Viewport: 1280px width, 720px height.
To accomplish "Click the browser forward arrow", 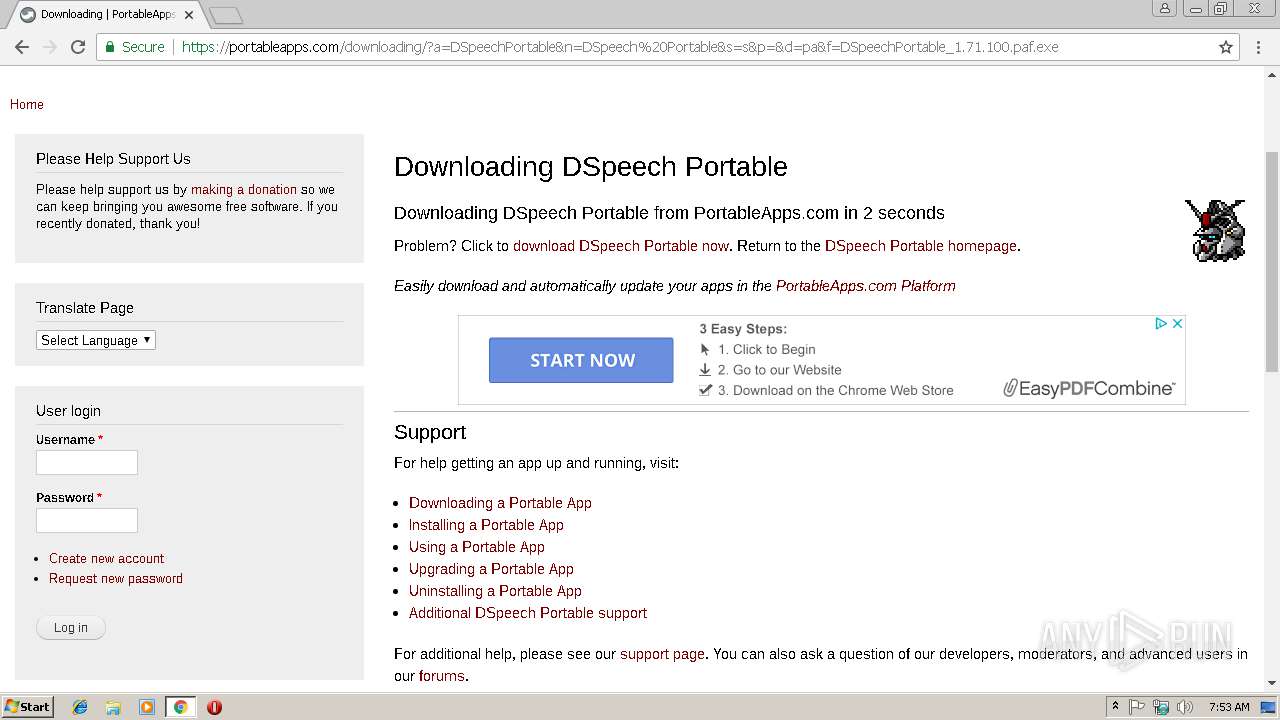I will 50,47.
